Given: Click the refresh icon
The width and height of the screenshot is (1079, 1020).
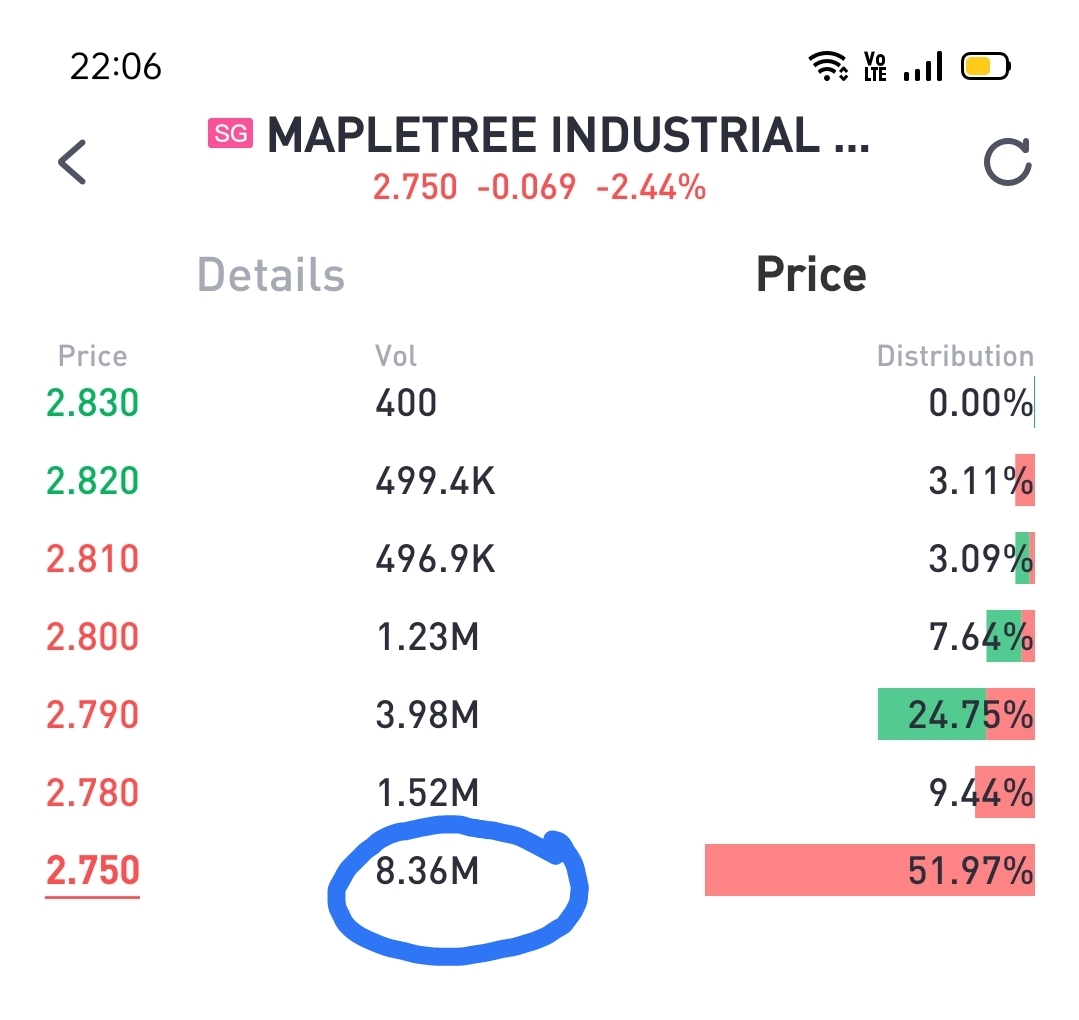Looking at the screenshot, I should pyautogui.click(x=1007, y=162).
